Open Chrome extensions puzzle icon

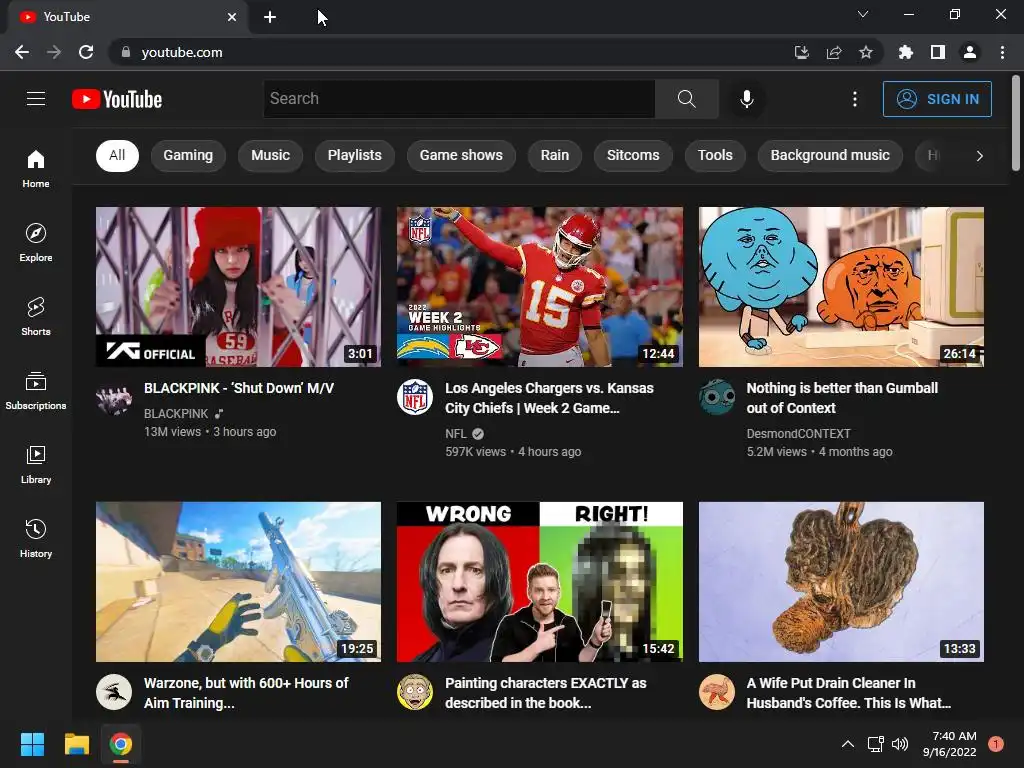[905, 52]
